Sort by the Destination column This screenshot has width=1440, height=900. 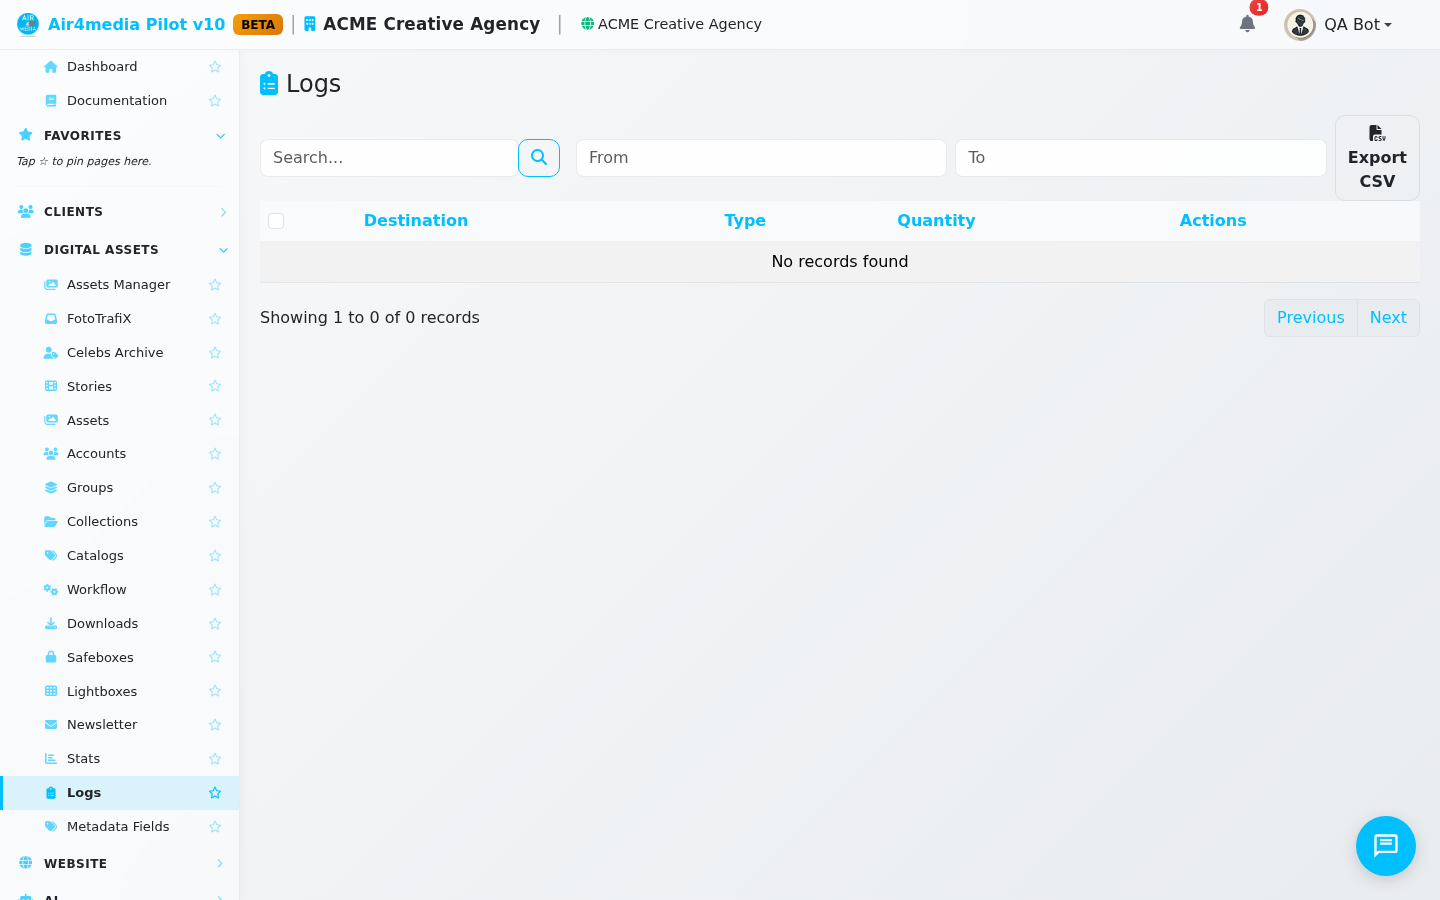pyautogui.click(x=416, y=221)
